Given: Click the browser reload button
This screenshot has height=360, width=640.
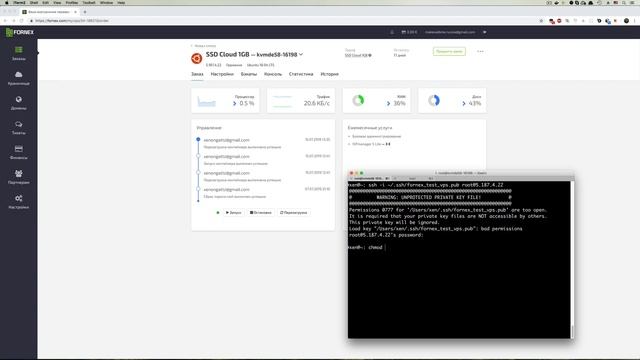Looking at the screenshot, I should tap(21, 20).
